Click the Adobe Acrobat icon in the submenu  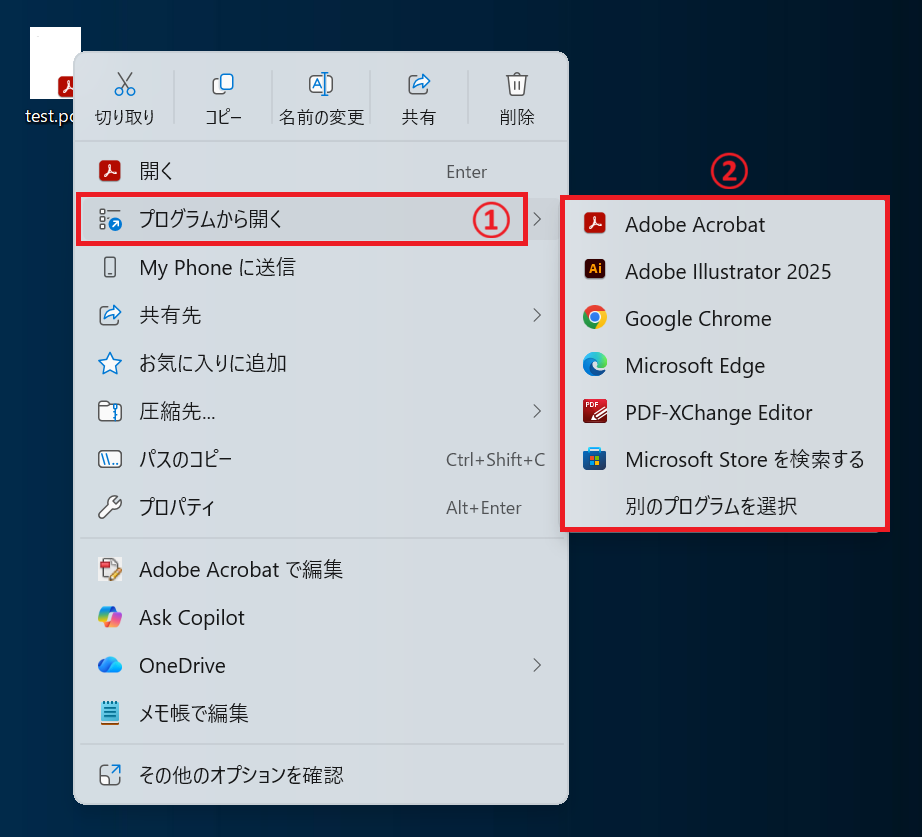596,224
